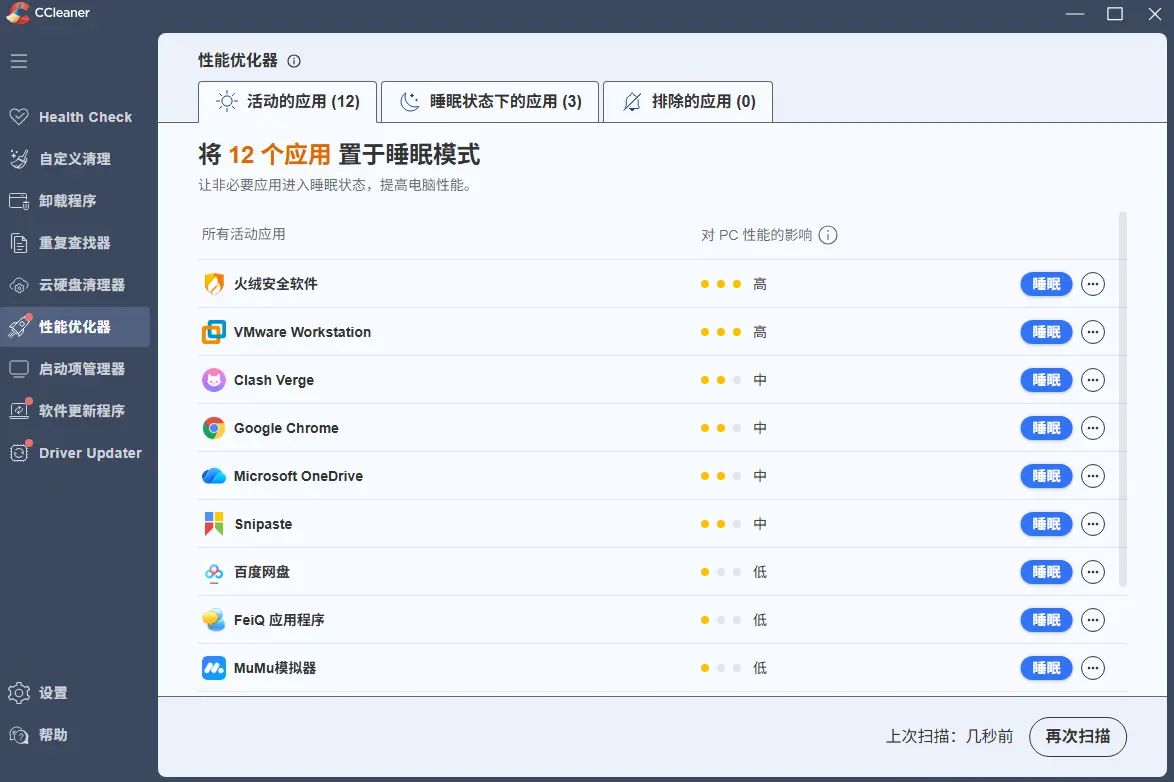
Task: Open more options for FeiQ 应用程序
Action: point(1093,619)
